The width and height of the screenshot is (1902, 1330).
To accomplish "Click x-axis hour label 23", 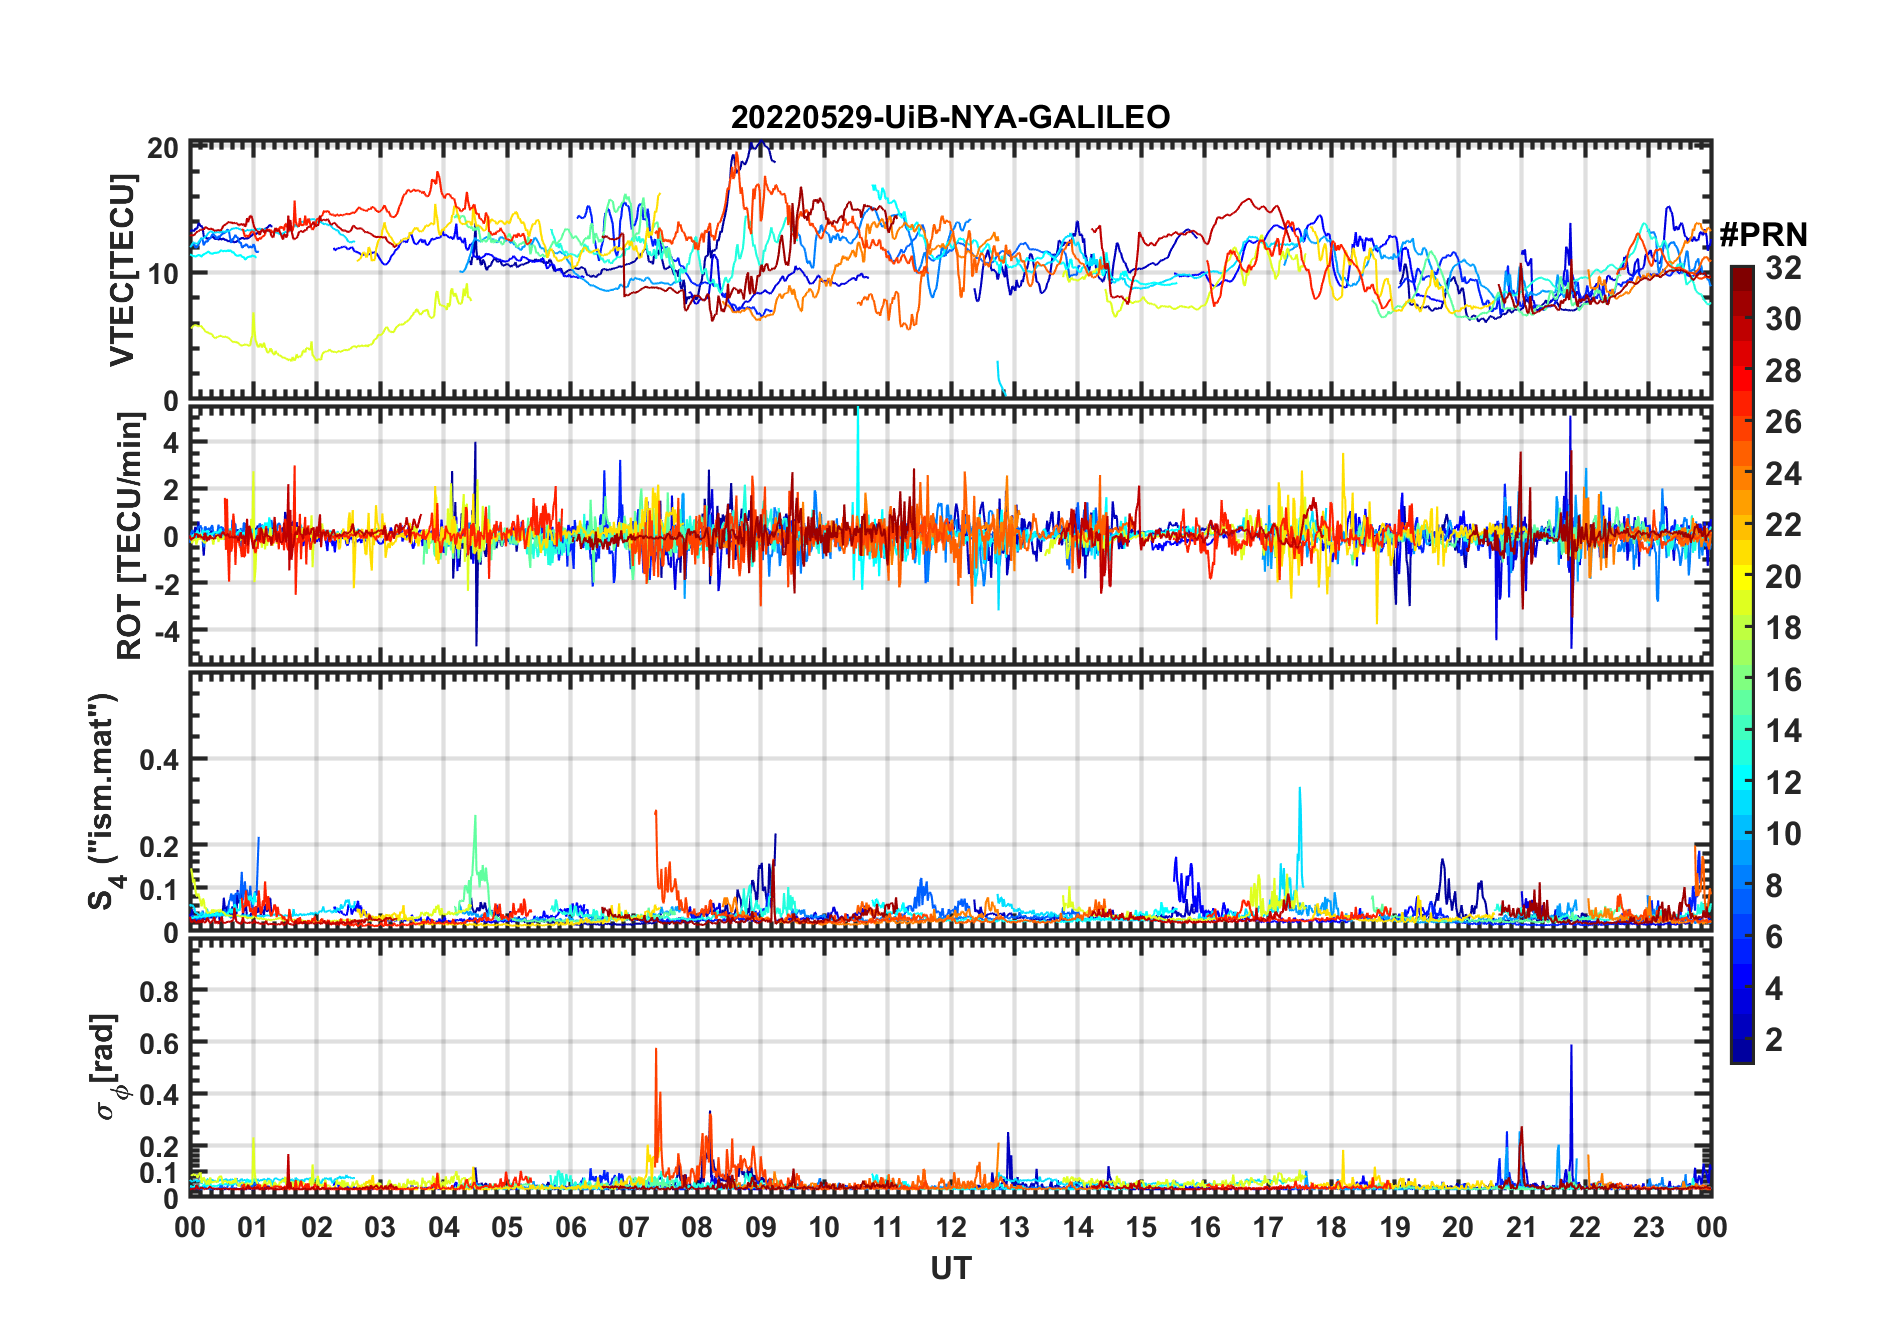I will click(1648, 1228).
